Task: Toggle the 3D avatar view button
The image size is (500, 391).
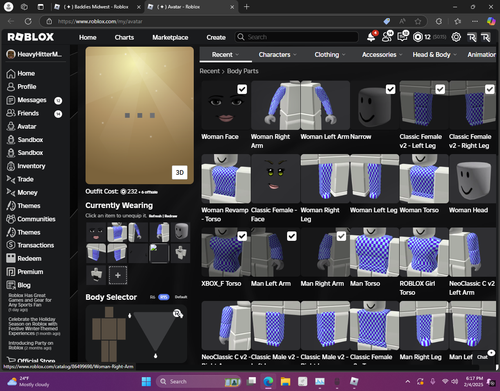Action: pyautogui.click(x=180, y=172)
